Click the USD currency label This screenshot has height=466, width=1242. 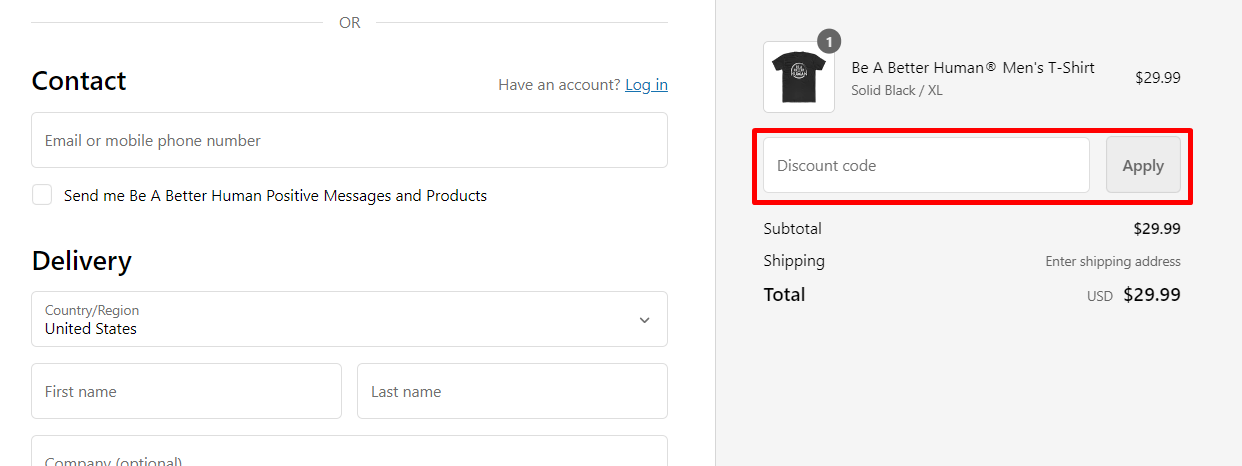pyautogui.click(x=1100, y=296)
